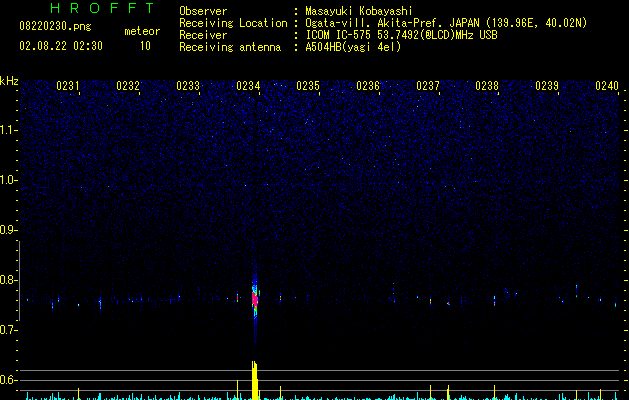Click the Observer field label
Viewport: 629px width, 400px height.
tap(203, 11)
